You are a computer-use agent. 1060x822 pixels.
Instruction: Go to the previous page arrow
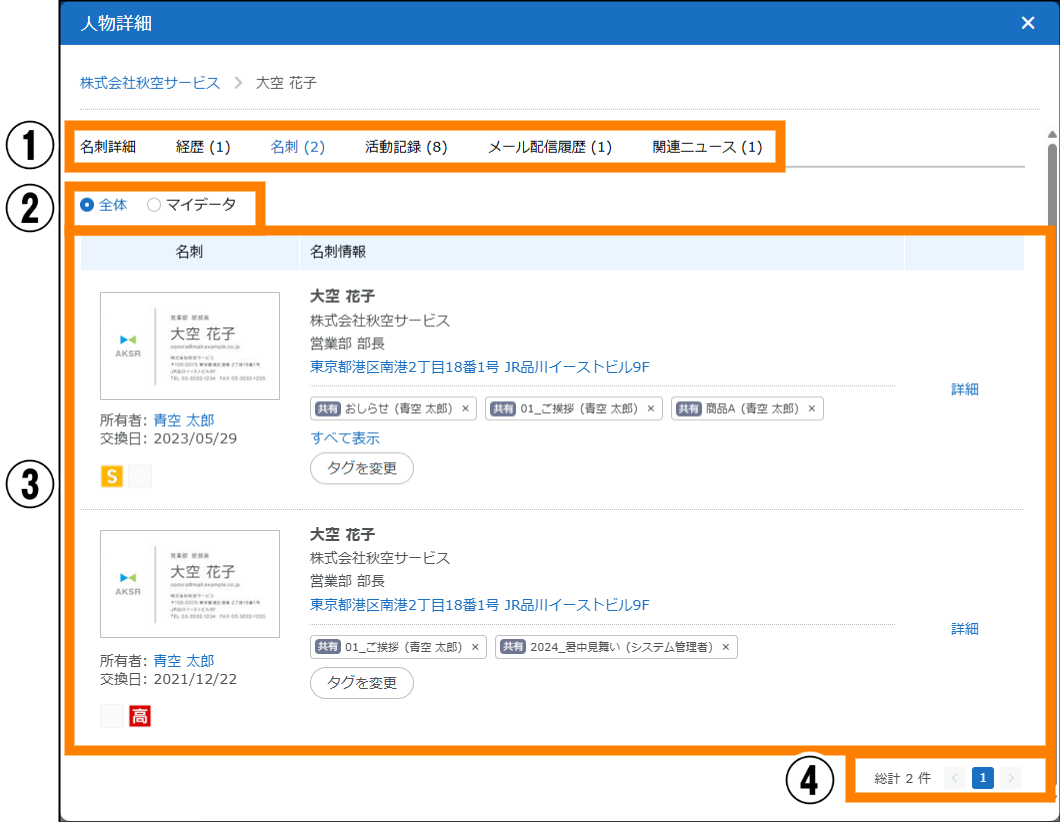tap(955, 778)
